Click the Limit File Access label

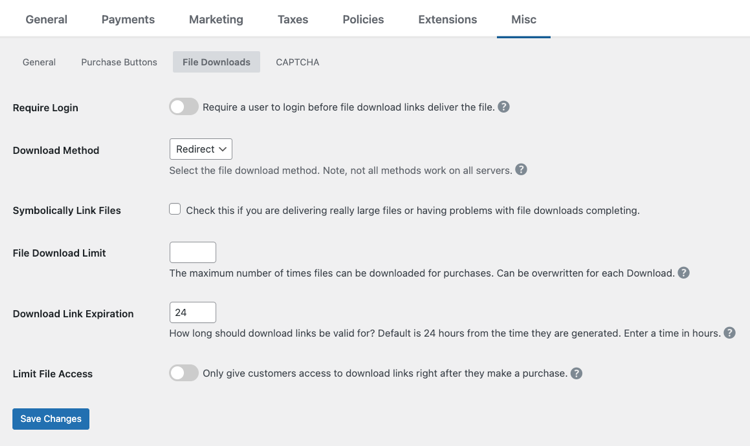click(x=53, y=374)
